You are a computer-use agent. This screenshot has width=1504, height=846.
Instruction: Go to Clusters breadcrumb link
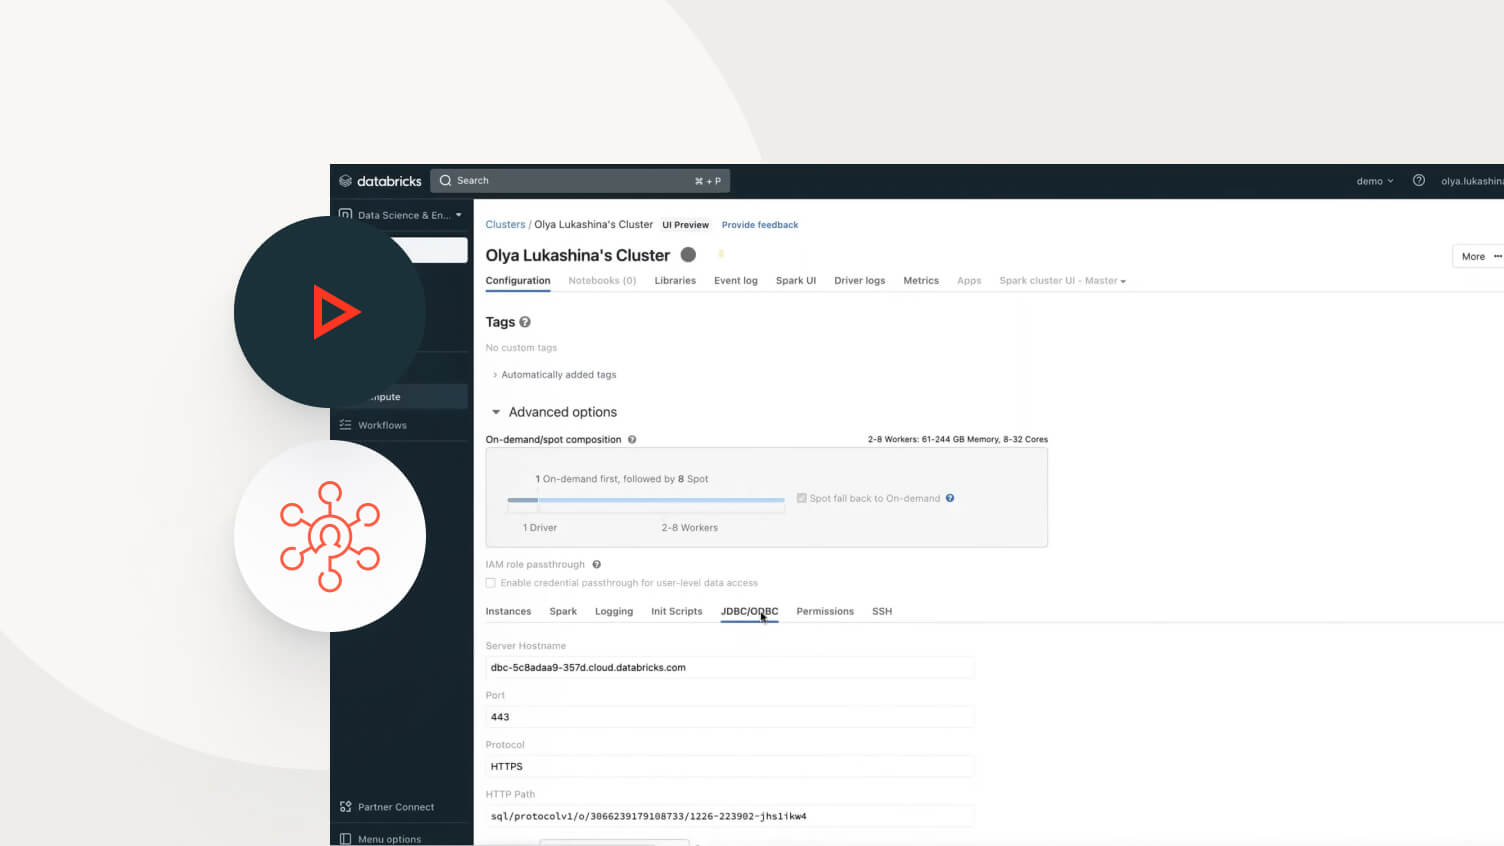click(x=505, y=225)
